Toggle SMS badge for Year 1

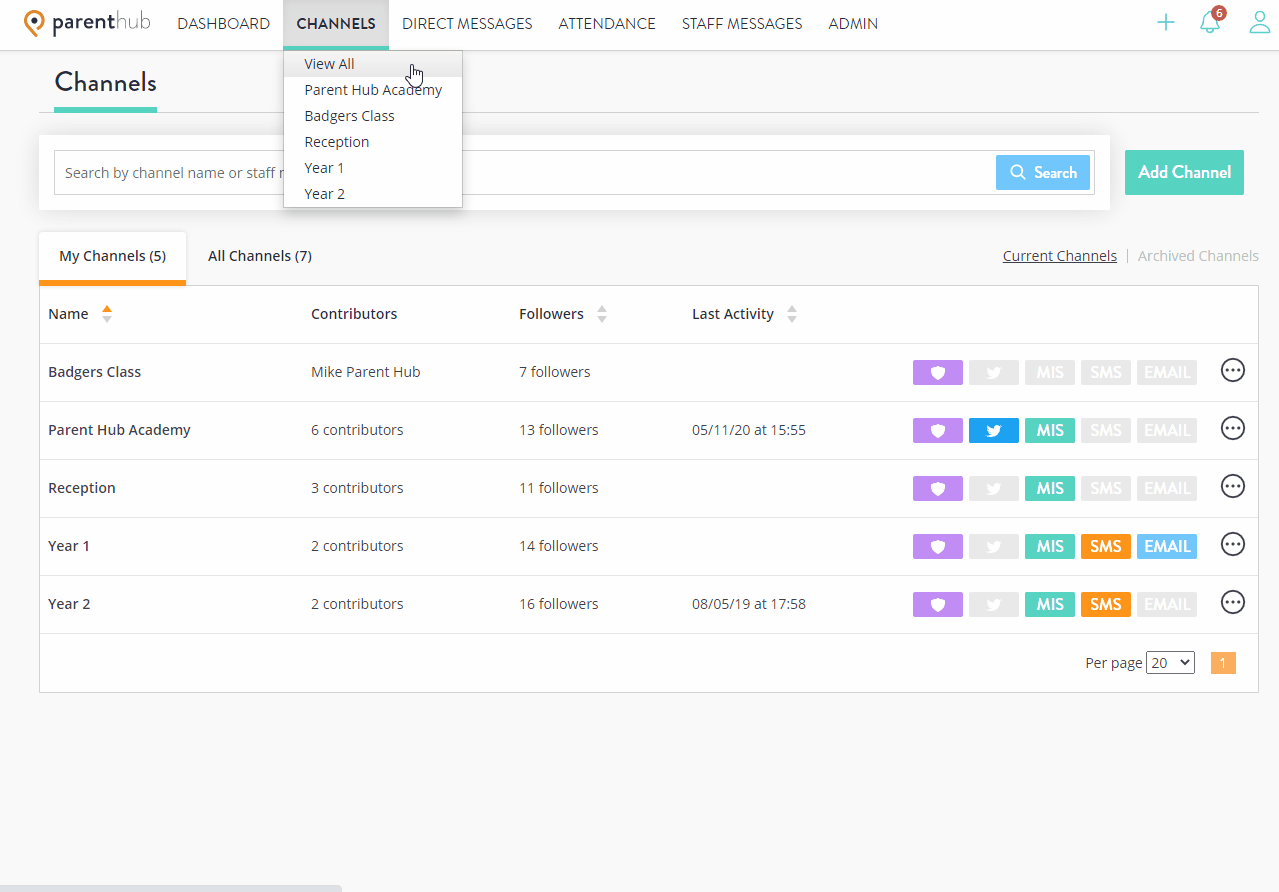click(1106, 546)
